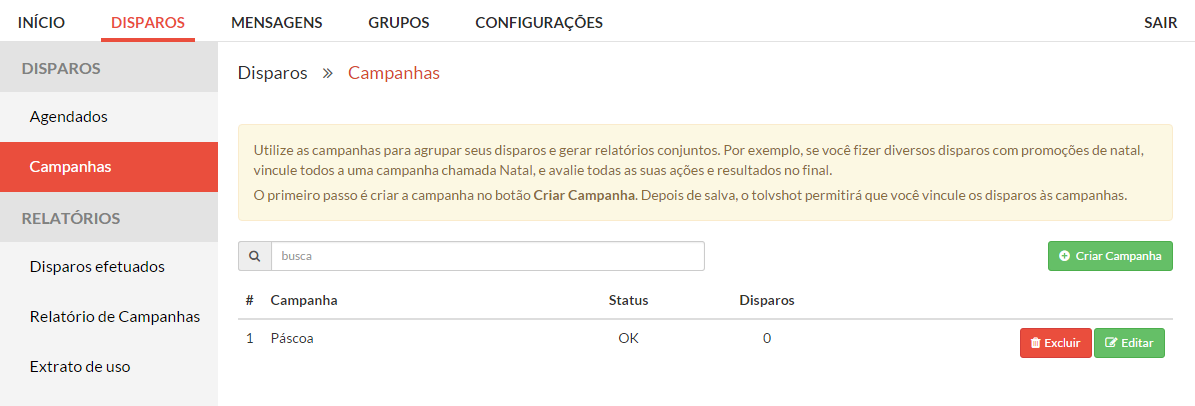Click the pencil icon on Editar
The width and height of the screenshot is (1195, 406).
pos(1111,343)
